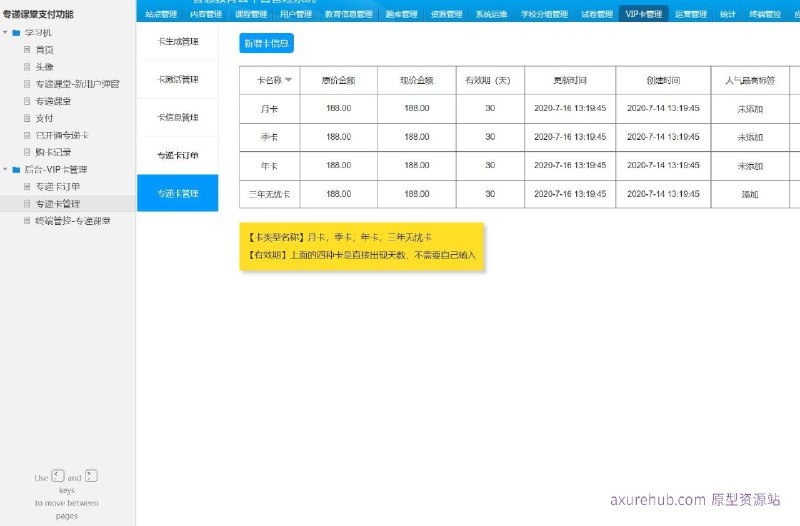This screenshot has height=526, width=800.
Task: Click 未添加 label in the 季卡 row
Action: (x=749, y=137)
